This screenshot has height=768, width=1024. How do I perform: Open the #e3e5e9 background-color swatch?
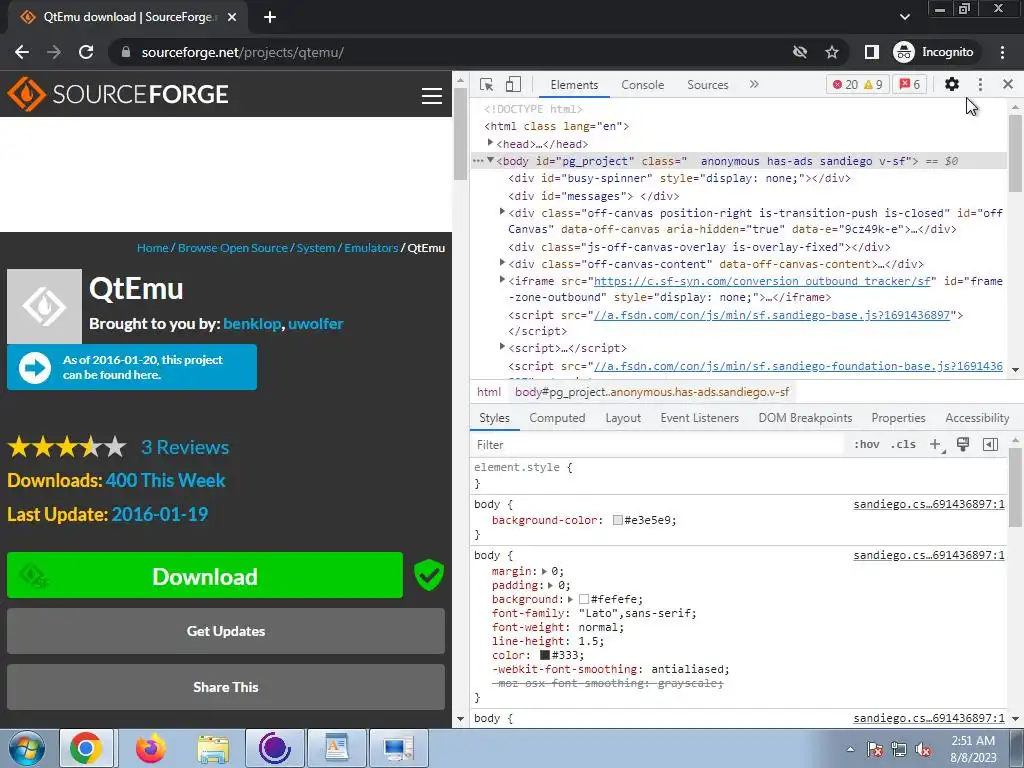[x=617, y=520]
